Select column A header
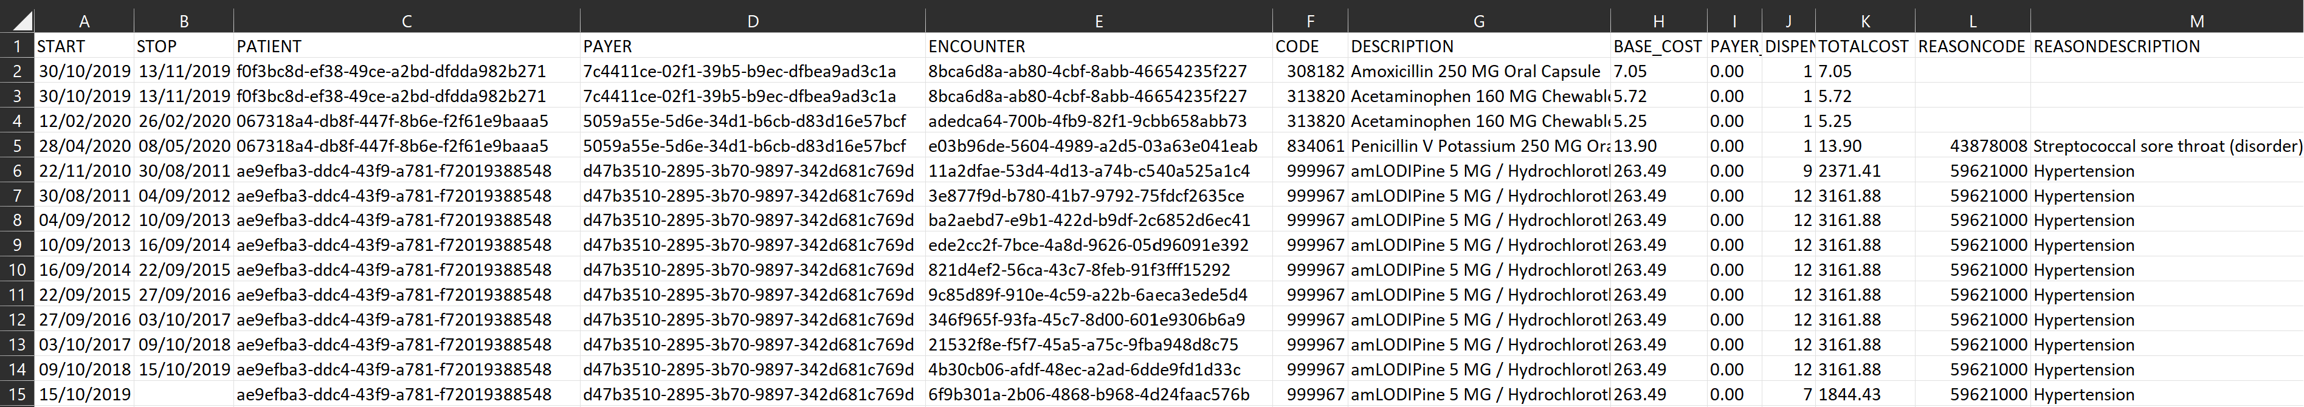 coord(84,21)
